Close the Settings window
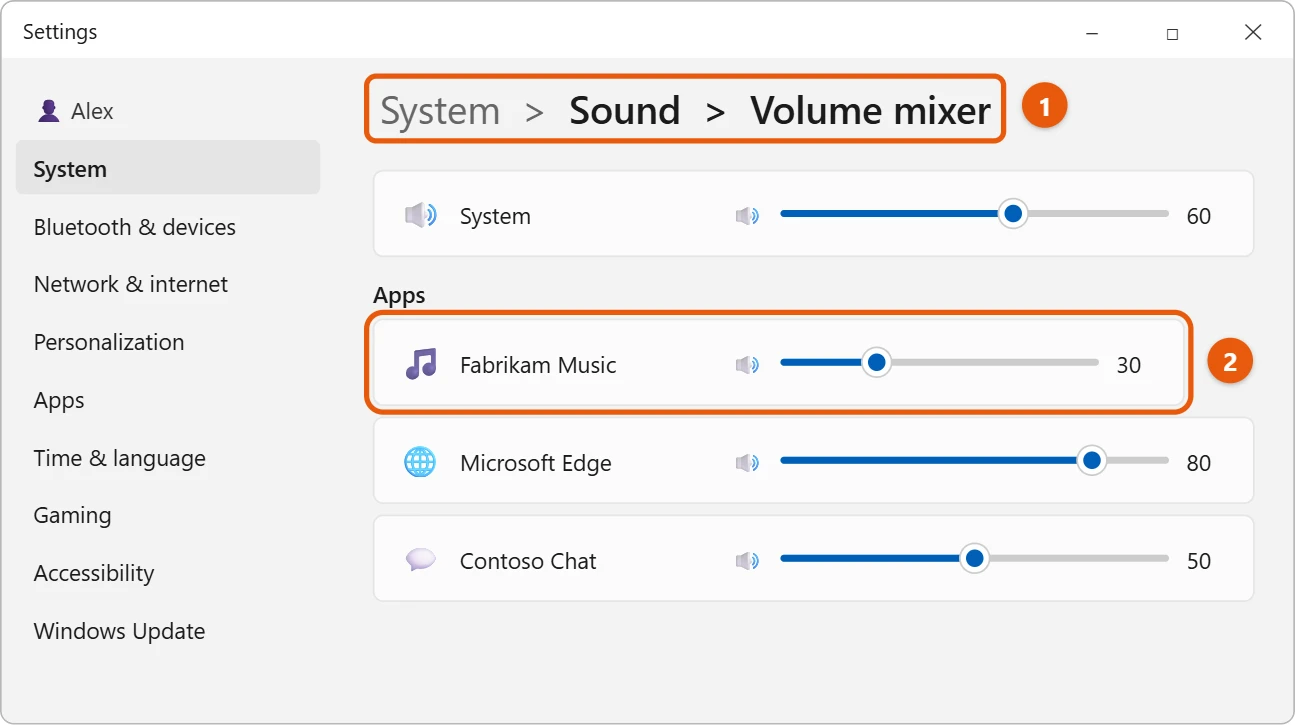Screen dimensions: 1295x725 [1253, 33]
